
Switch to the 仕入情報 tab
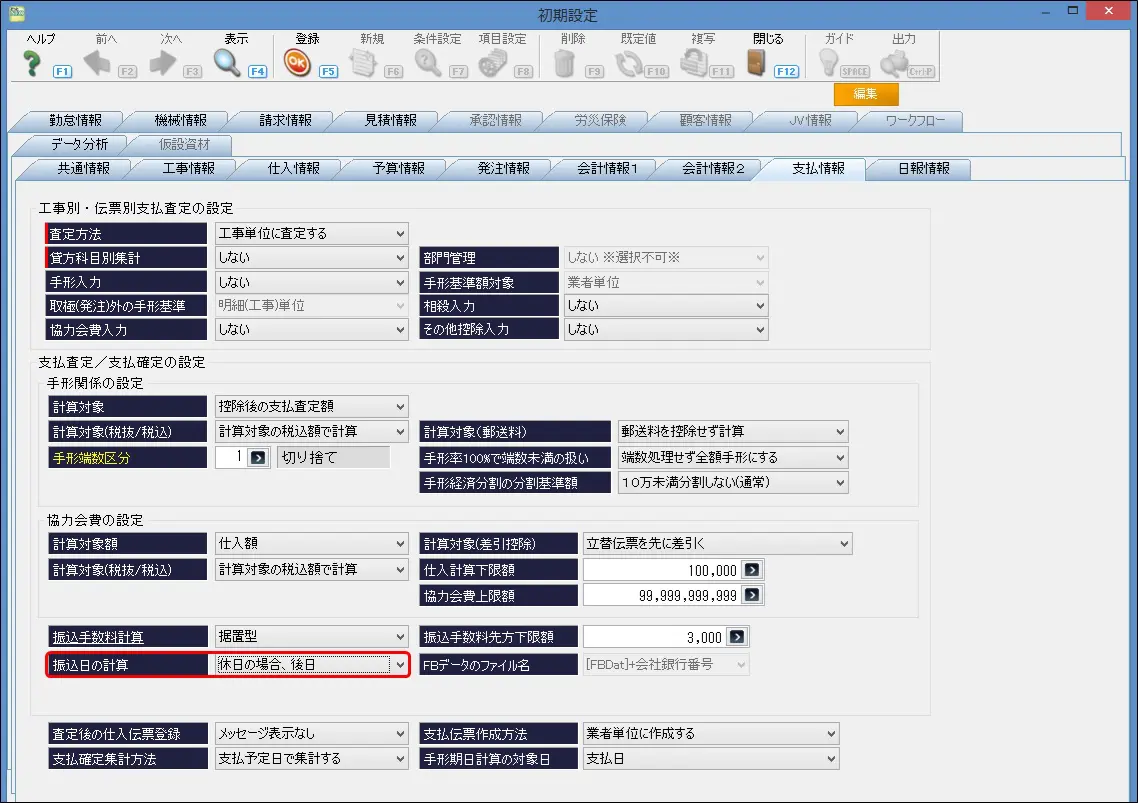tap(294, 168)
